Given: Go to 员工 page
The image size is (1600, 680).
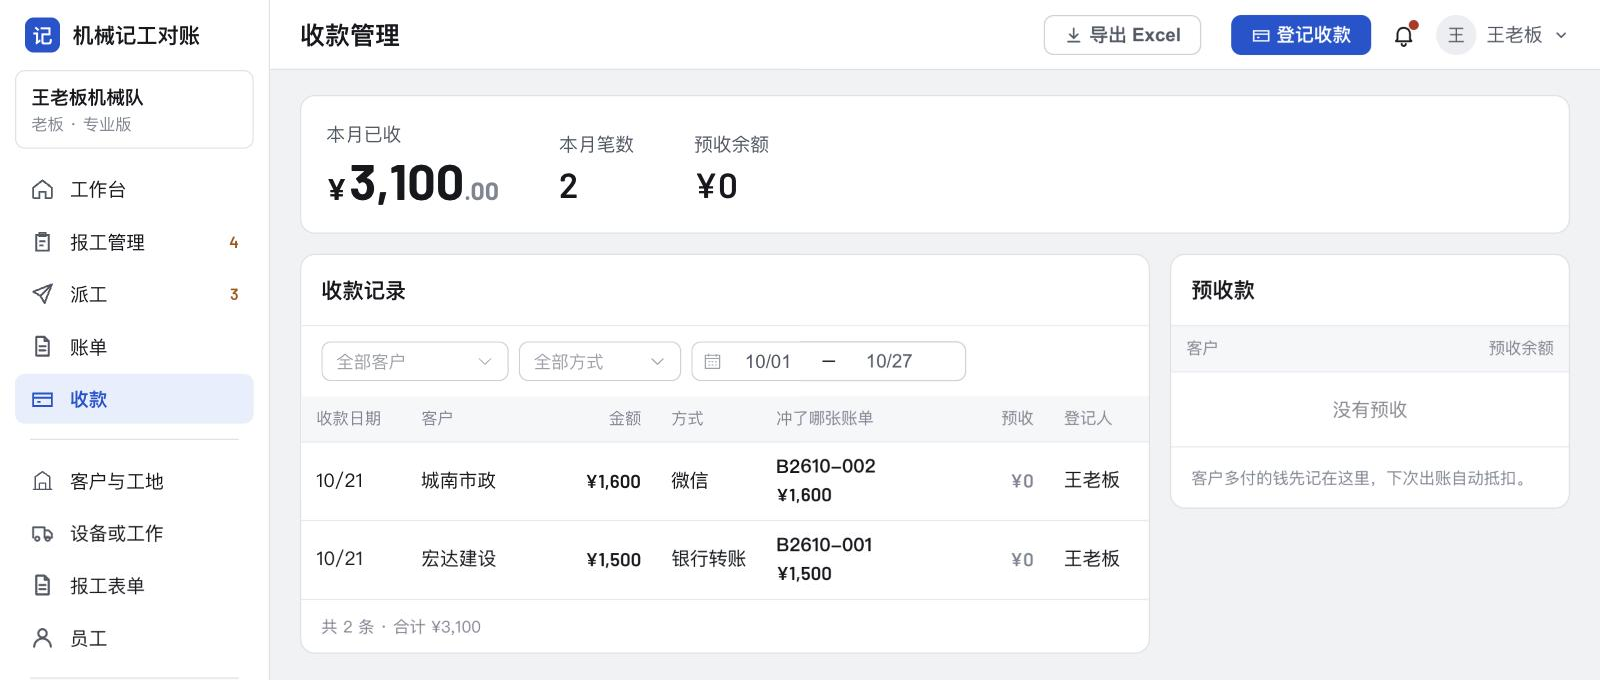Looking at the screenshot, I should coord(134,638).
